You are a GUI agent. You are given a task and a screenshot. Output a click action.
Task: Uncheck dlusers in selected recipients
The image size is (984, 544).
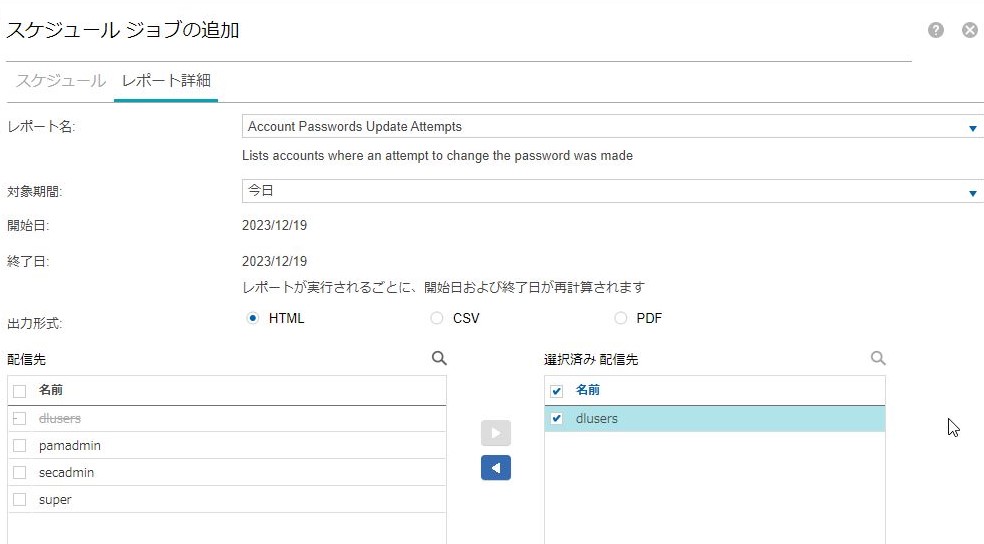pos(557,418)
